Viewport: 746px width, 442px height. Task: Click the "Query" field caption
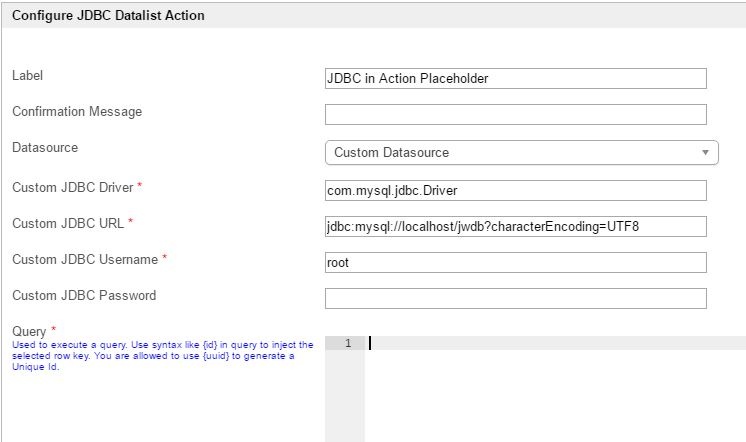click(30, 331)
